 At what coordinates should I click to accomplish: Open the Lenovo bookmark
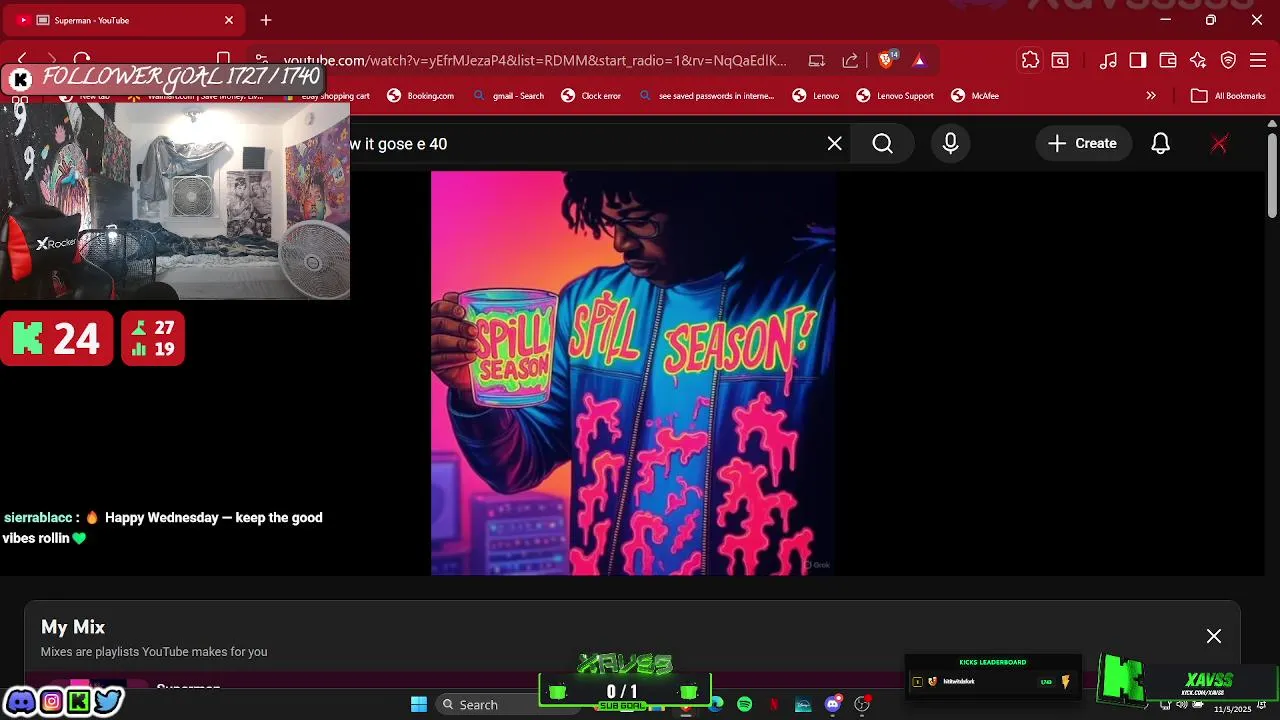point(816,96)
